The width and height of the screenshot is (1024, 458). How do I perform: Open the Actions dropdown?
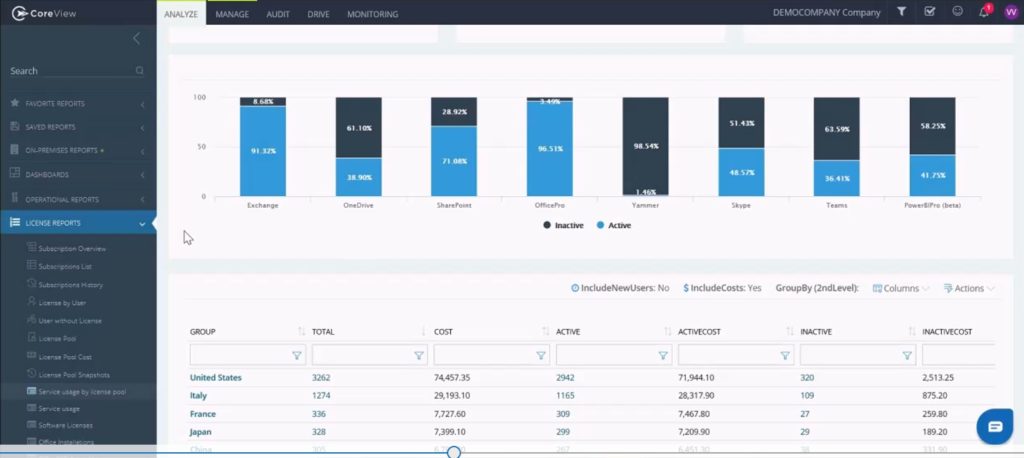tap(969, 288)
